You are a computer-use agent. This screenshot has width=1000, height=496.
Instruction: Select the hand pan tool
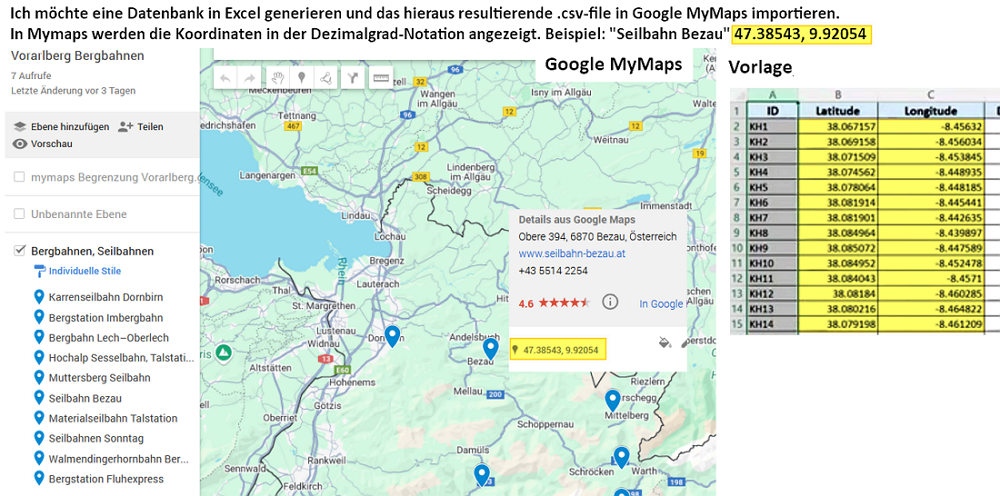[277, 78]
